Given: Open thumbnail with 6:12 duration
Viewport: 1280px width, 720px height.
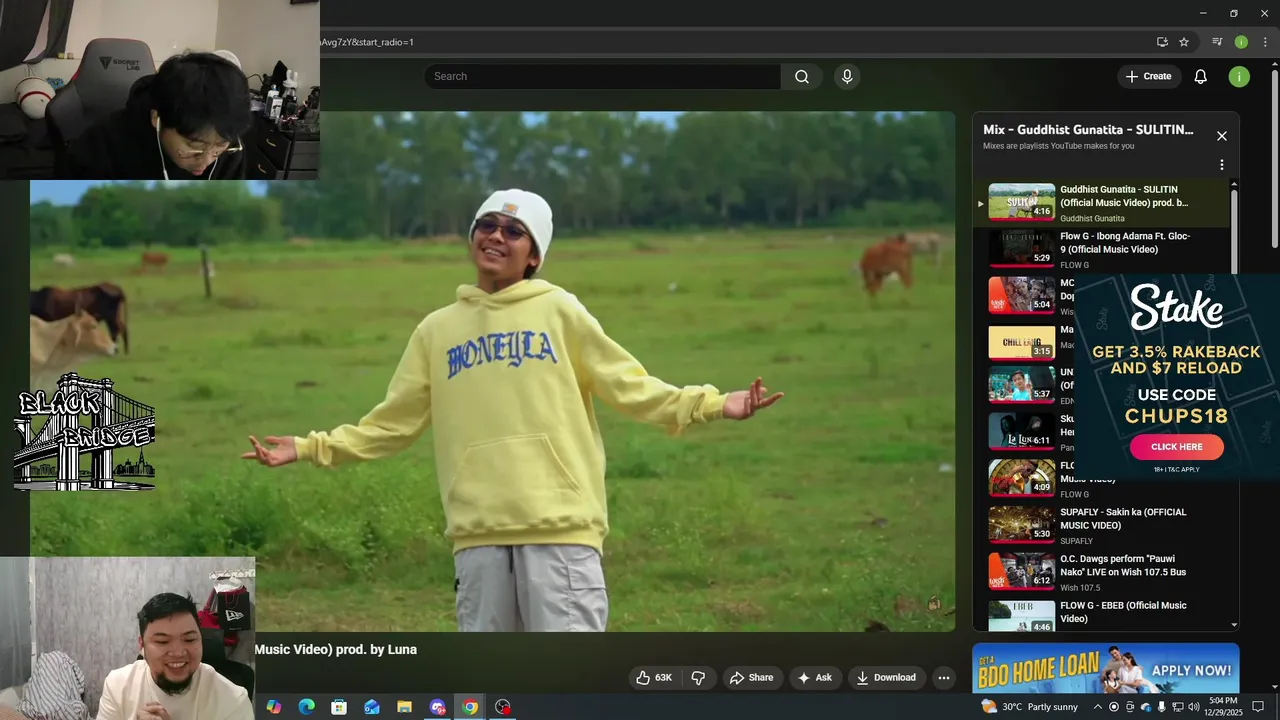Looking at the screenshot, I should 1022,571.
